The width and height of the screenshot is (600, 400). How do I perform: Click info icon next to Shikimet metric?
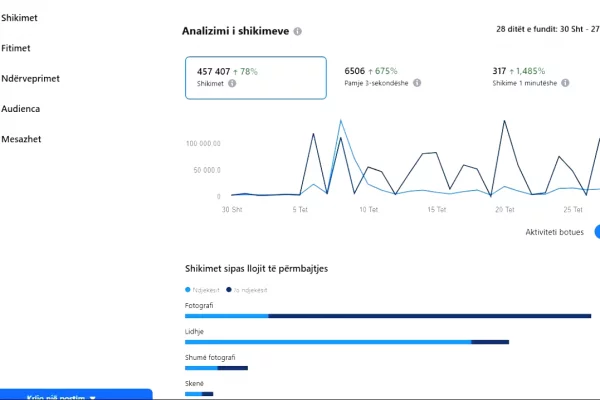(x=232, y=84)
